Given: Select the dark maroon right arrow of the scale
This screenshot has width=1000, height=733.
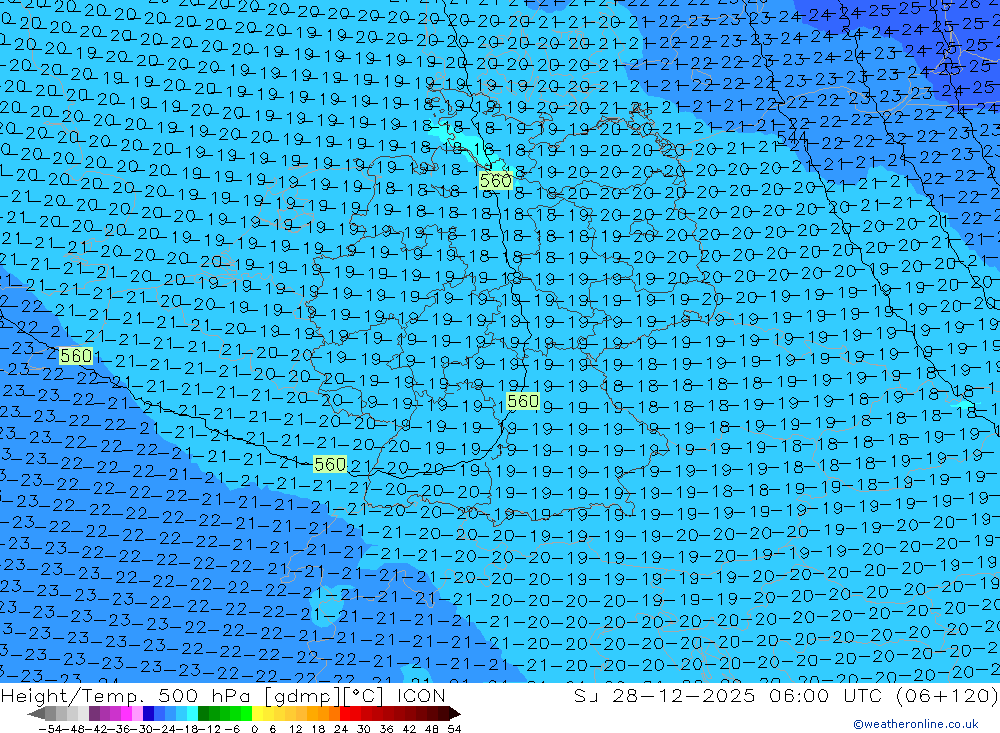Looking at the screenshot, I should (x=454, y=714).
